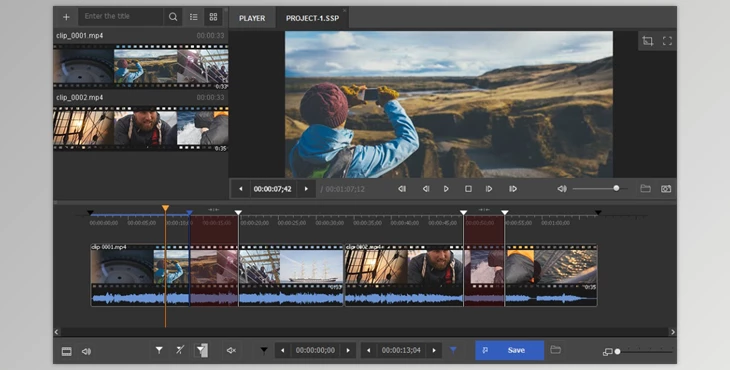Decrease selection end time 00:00:13;04
Screen dimensions: 730x370
coord(369,350)
